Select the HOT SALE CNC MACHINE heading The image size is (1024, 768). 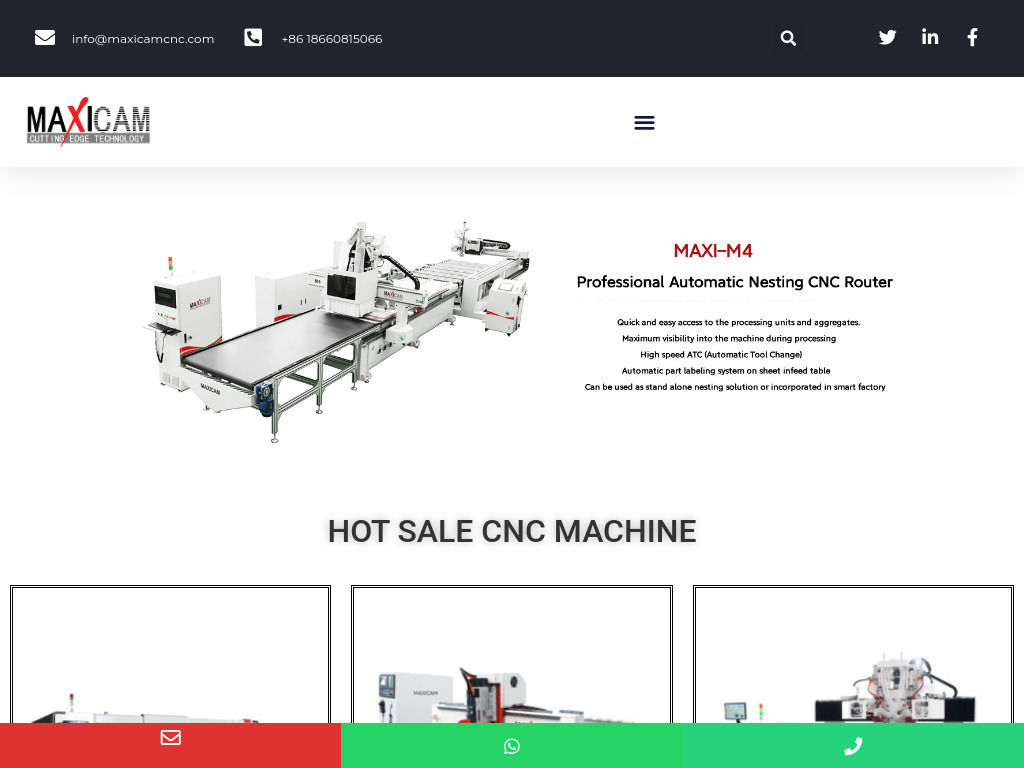[512, 531]
